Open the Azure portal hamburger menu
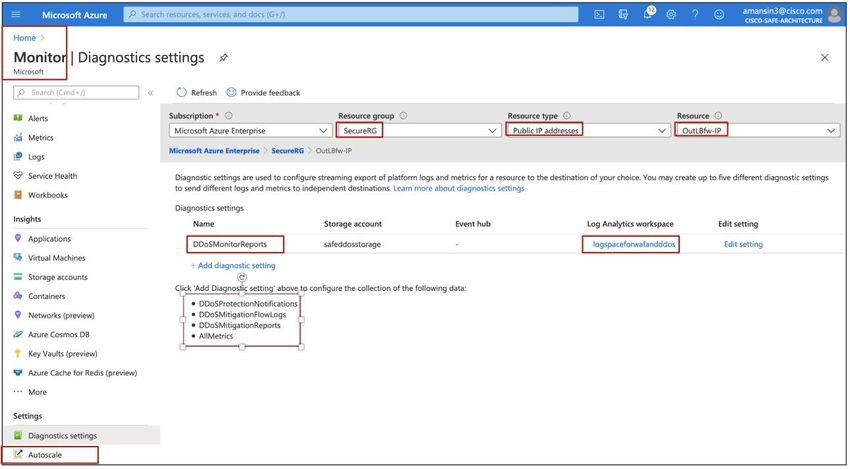Screen dimensions: 850x469 16,15
